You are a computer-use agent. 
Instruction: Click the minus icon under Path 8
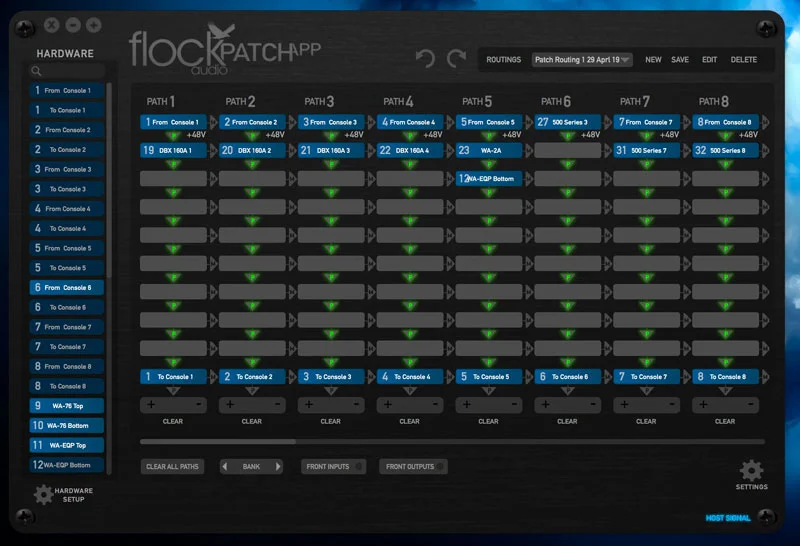[751, 405]
